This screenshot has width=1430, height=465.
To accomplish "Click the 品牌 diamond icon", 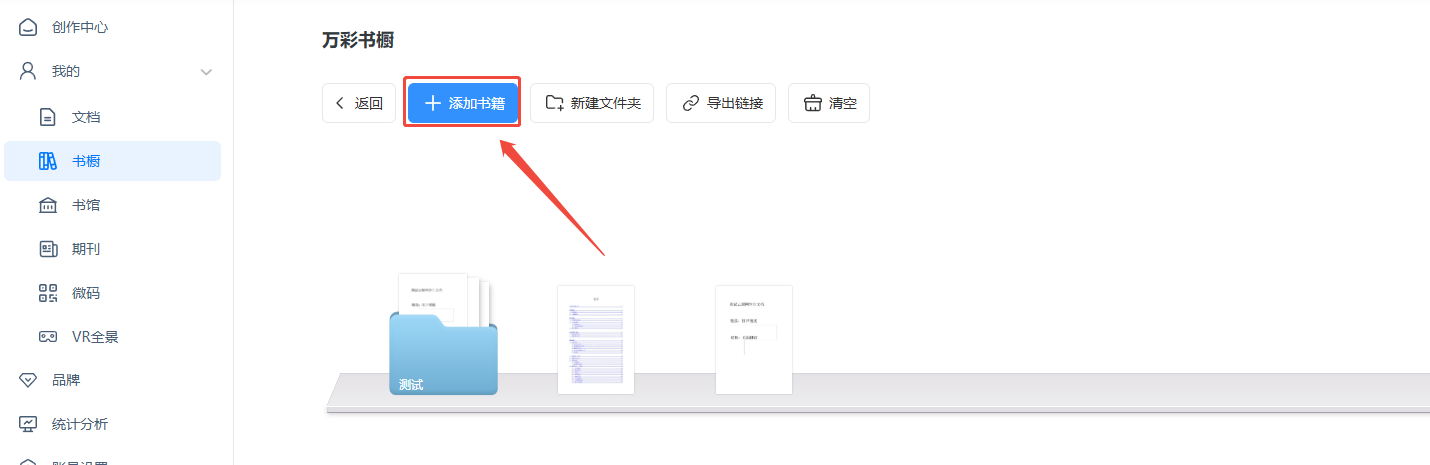I will pyautogui.click(x=28, y=380).
